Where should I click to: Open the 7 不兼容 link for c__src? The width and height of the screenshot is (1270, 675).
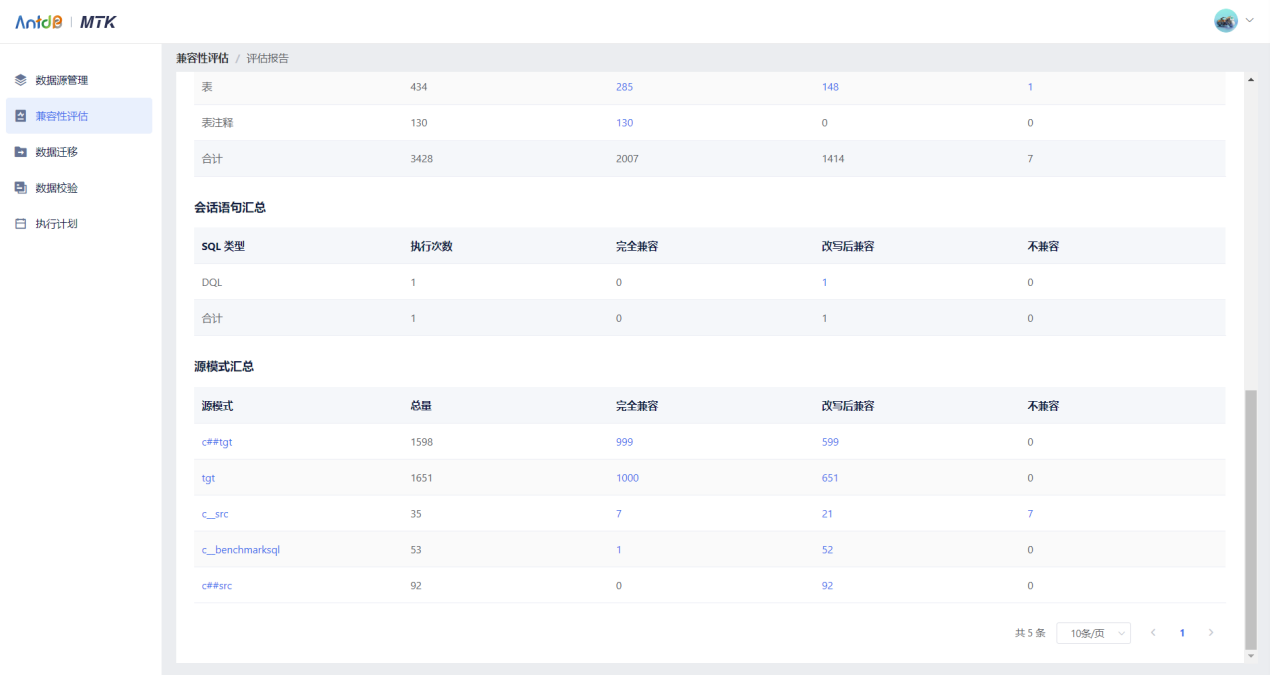1030,513
